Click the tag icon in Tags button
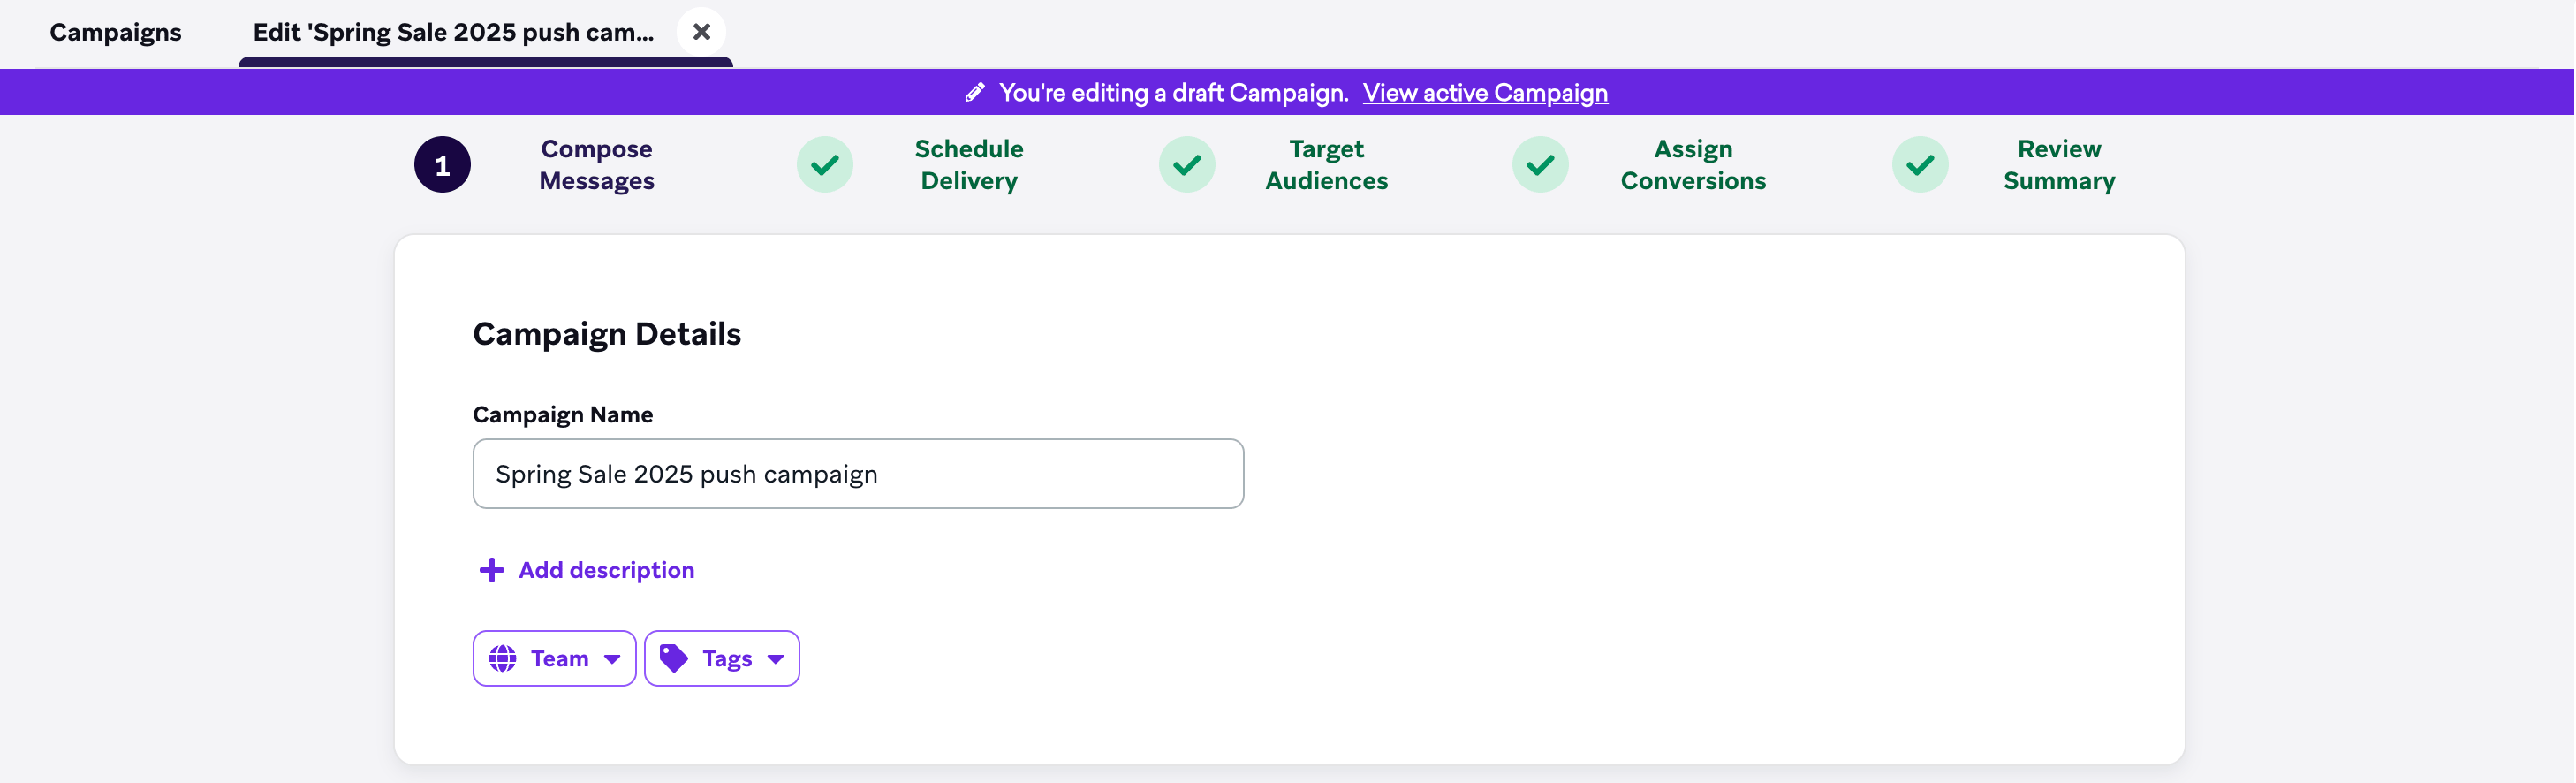 [674, 658]
